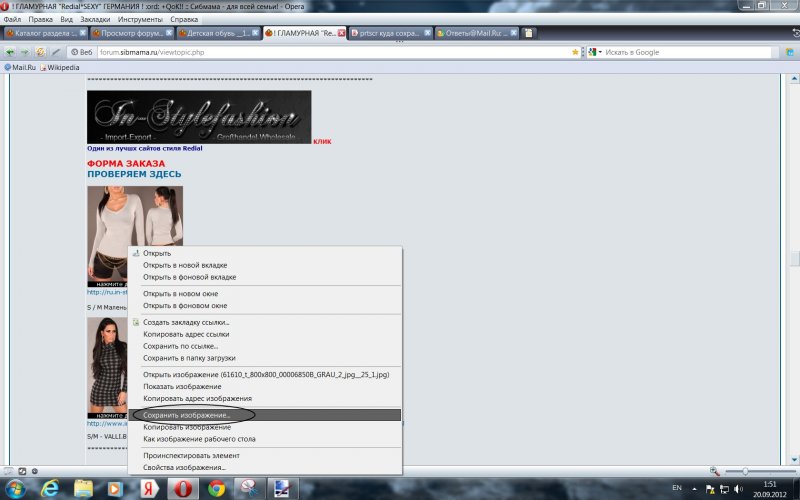Launch Internet Explorer from the taskbar
The height and width of the screenshot is (500, 800).
point(49,489)
